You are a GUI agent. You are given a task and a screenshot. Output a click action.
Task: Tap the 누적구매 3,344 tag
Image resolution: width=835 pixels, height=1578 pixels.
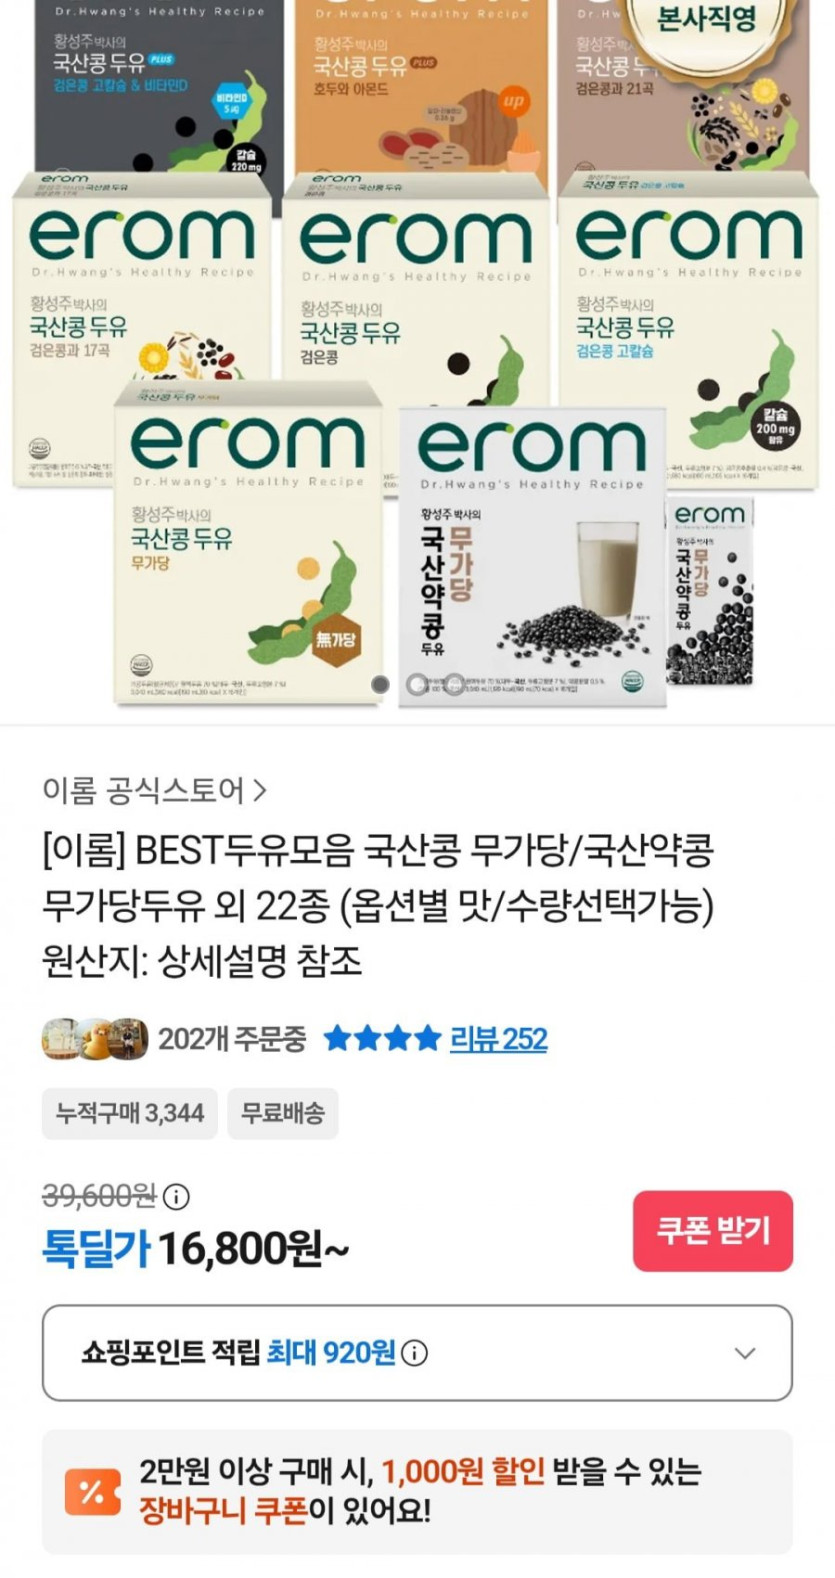(x=130, y=1113)
